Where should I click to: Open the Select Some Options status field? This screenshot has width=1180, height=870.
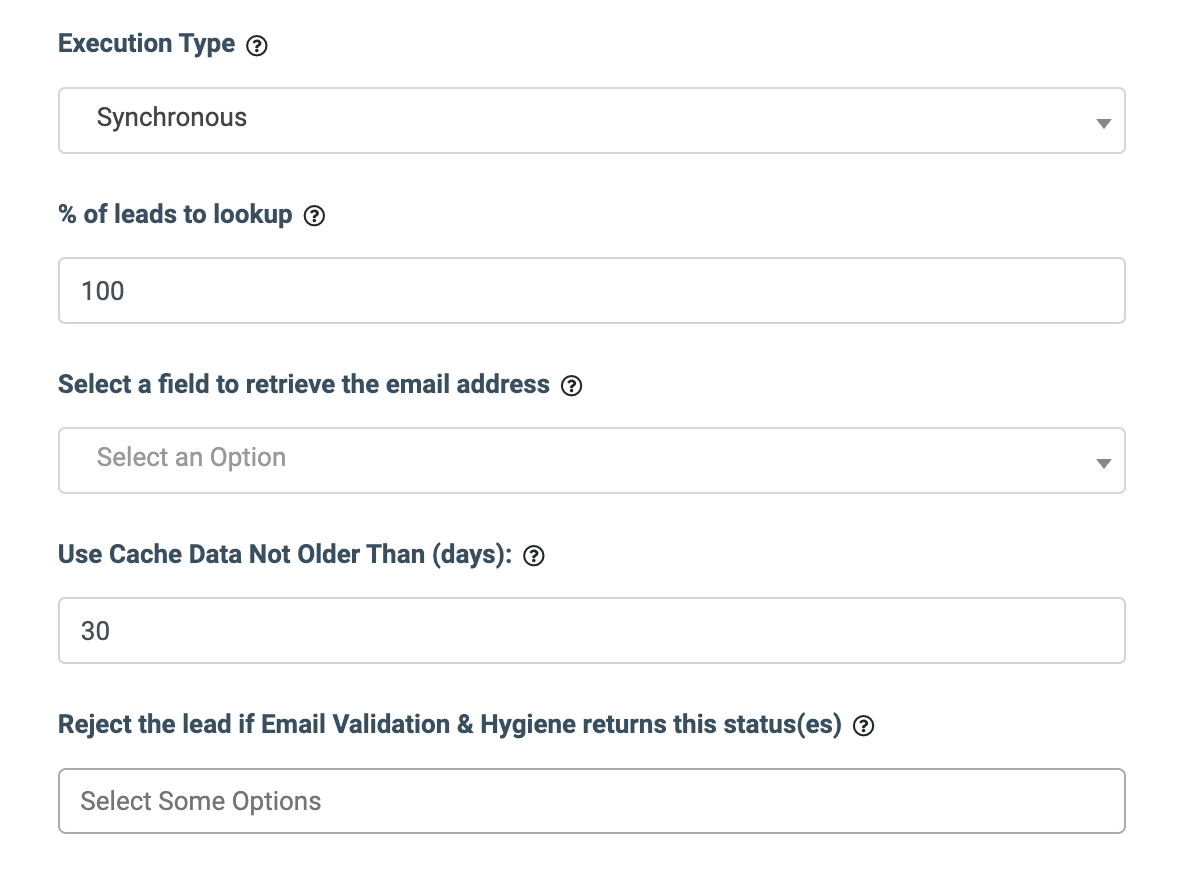(591, 801)
